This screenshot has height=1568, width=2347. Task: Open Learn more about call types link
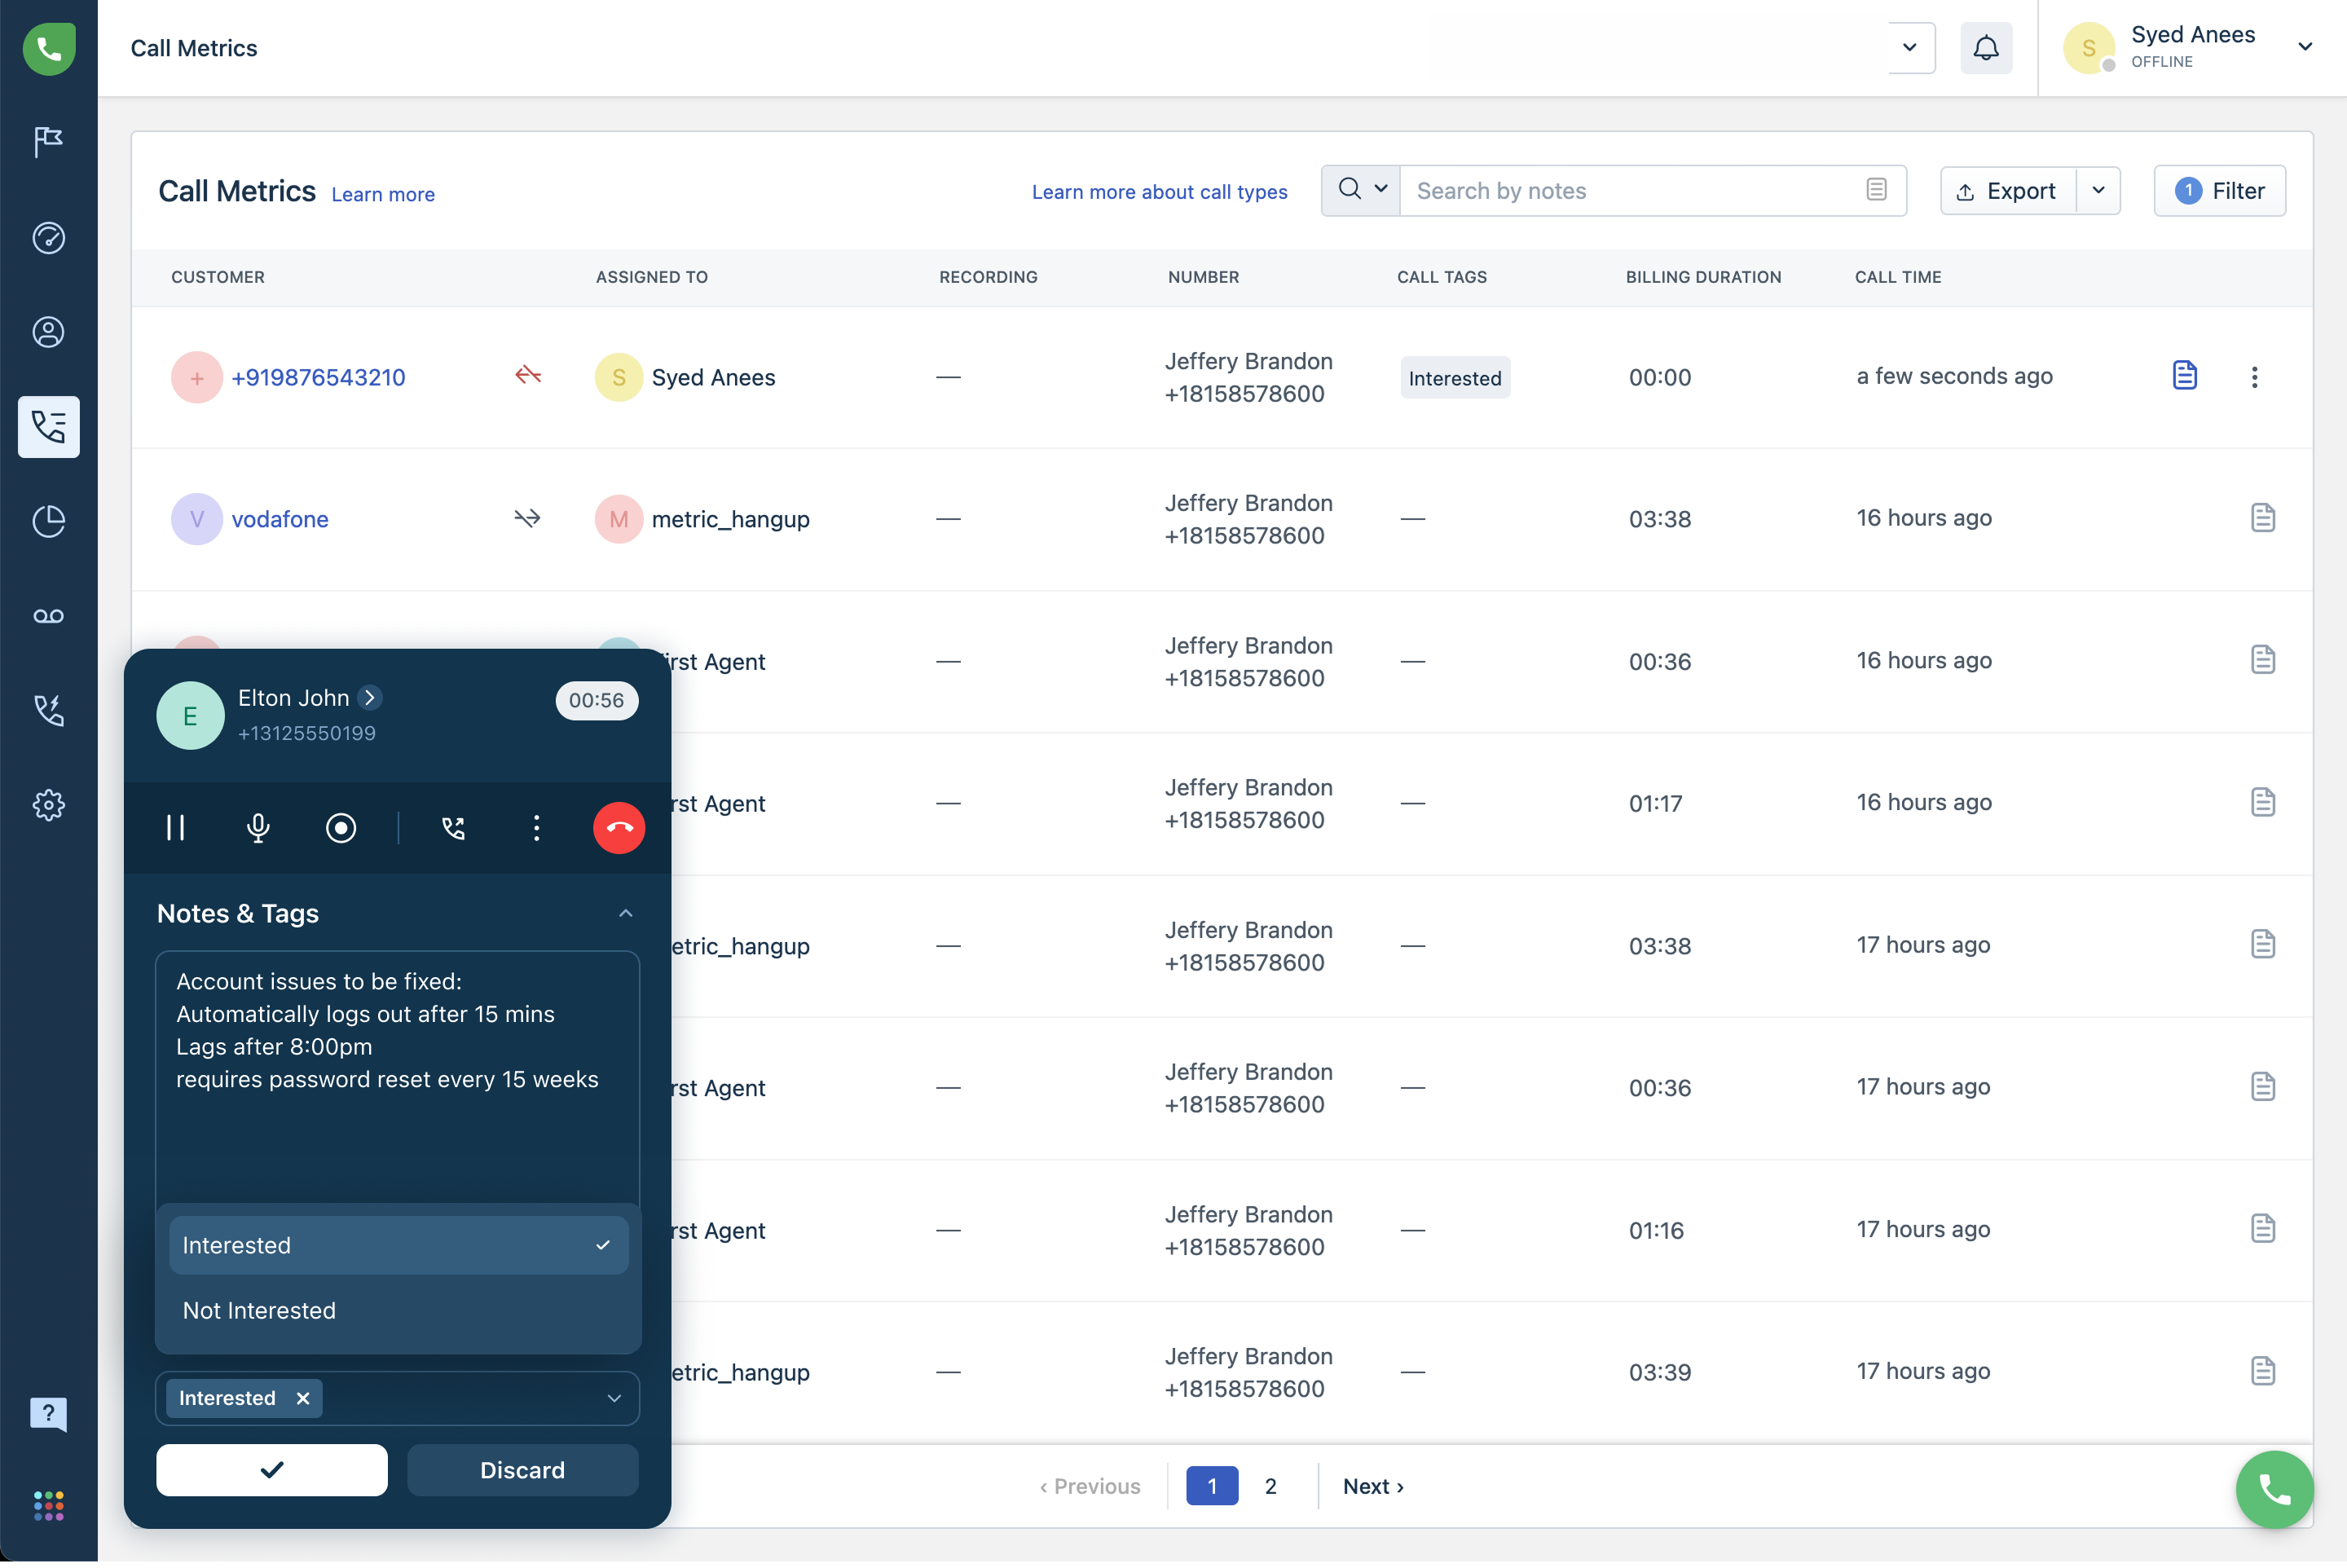[x=1159, y=192]
